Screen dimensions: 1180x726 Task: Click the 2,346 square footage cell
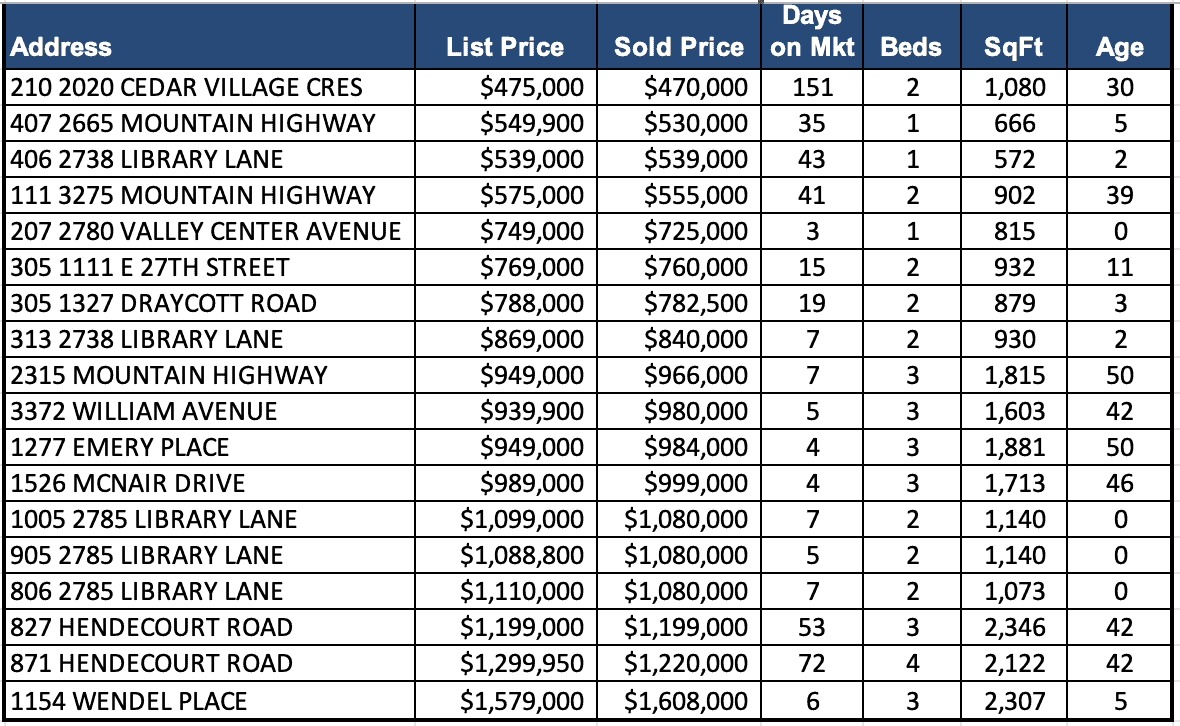click(1014, 628)
